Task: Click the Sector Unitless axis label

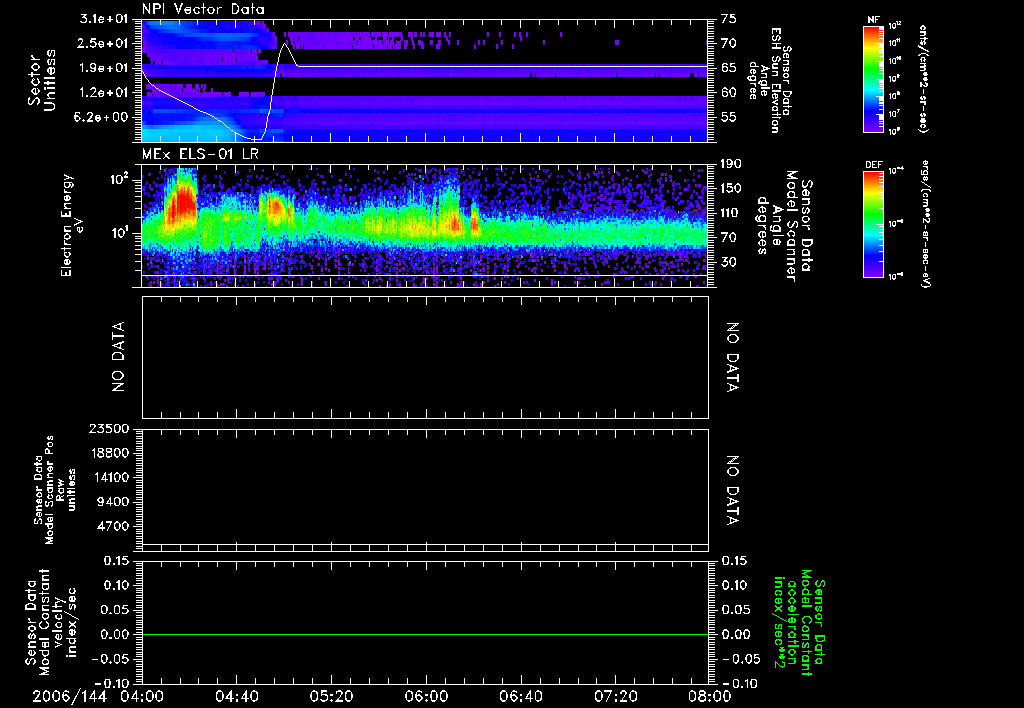Action: pos(40,80)
